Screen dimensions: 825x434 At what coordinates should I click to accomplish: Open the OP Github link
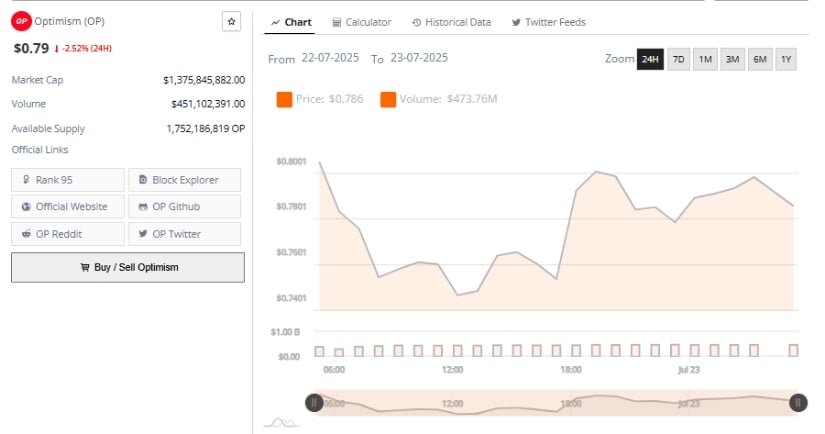[185, 207]
